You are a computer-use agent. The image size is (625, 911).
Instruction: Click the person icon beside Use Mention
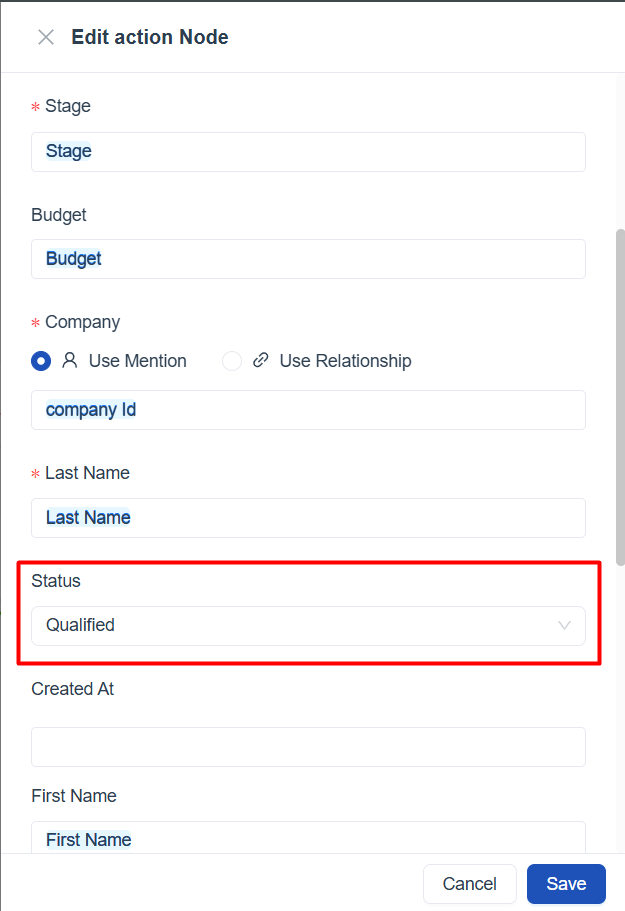(x=69, y=361)
